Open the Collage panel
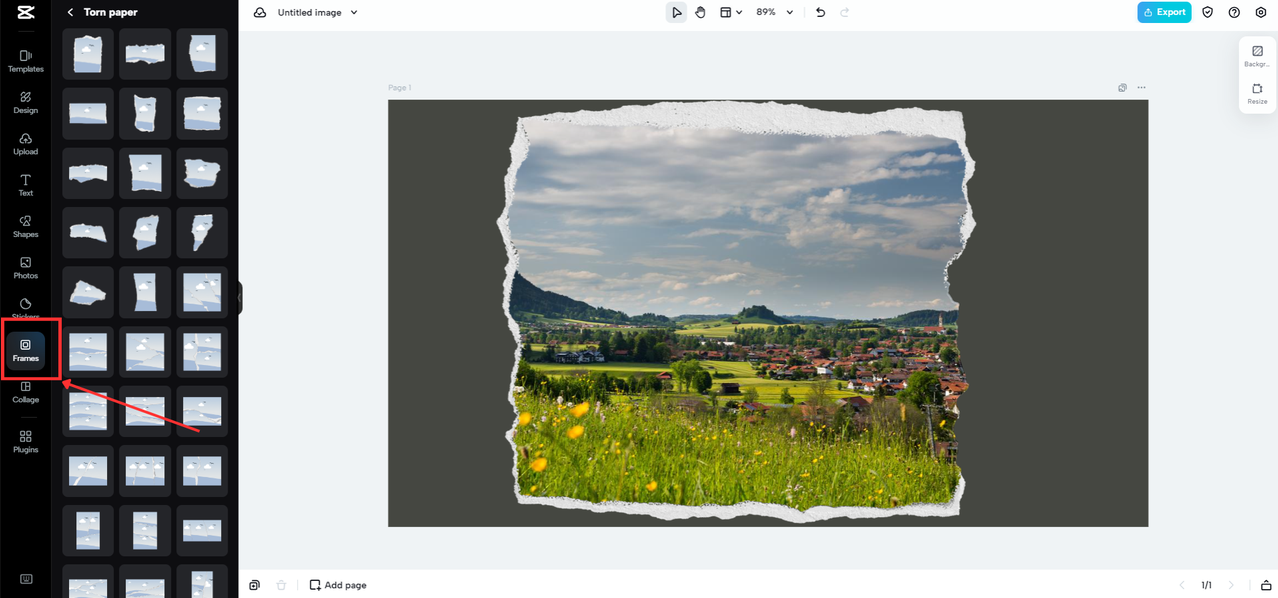This screenshot has height=598, width=1278. point(26,392)
